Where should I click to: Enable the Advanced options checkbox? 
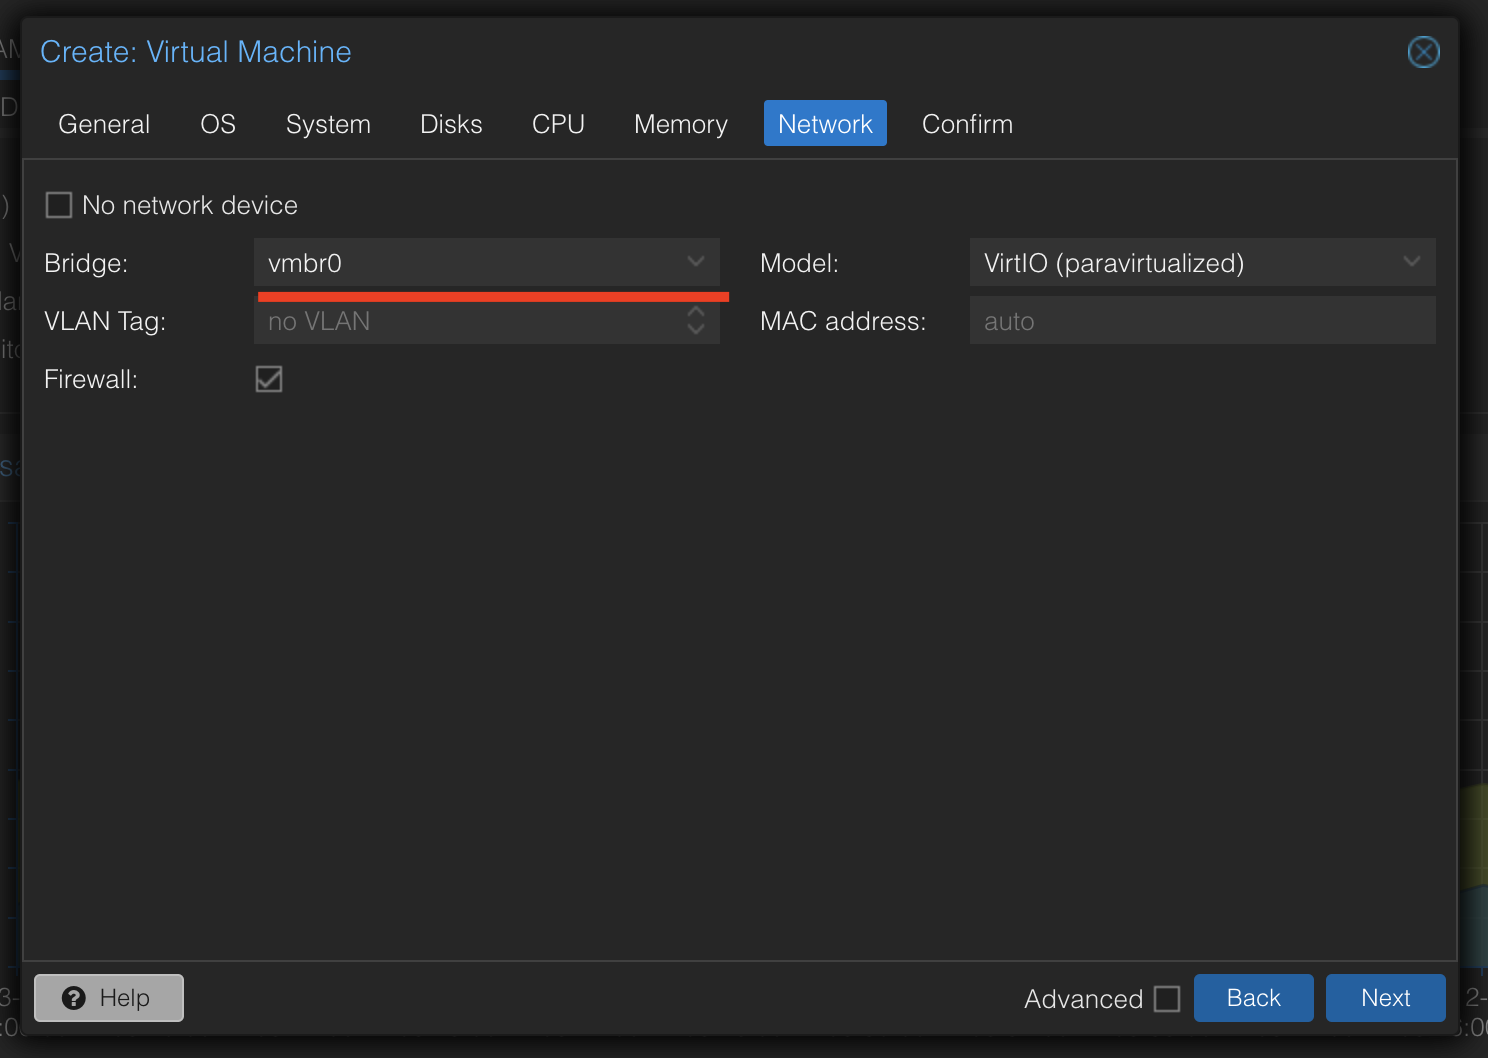1167,998
